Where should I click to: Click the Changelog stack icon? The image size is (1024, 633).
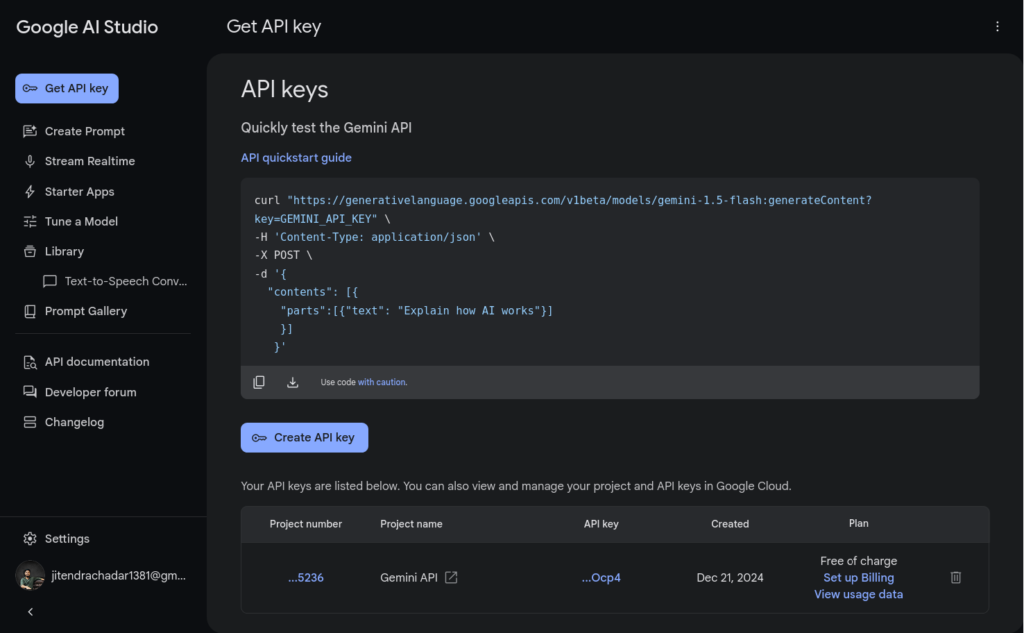30,422
